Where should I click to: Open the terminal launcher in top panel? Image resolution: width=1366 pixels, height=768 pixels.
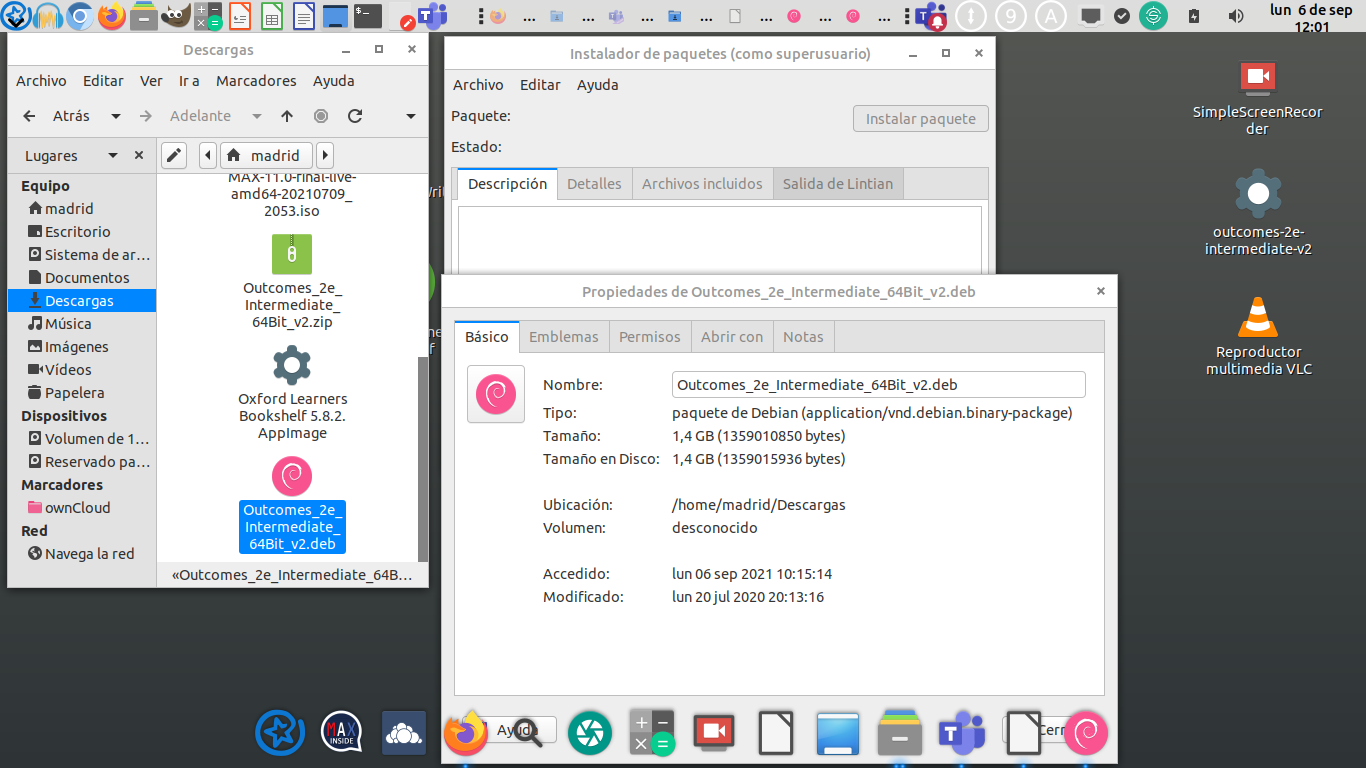pos(368,16)
